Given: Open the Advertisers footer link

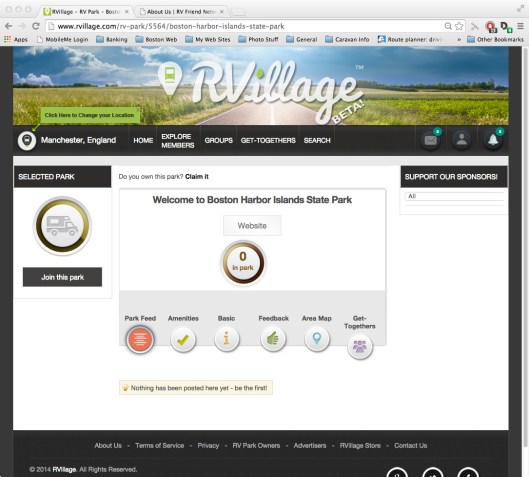Looking at the screenshot, I should [x=310, y=446].
